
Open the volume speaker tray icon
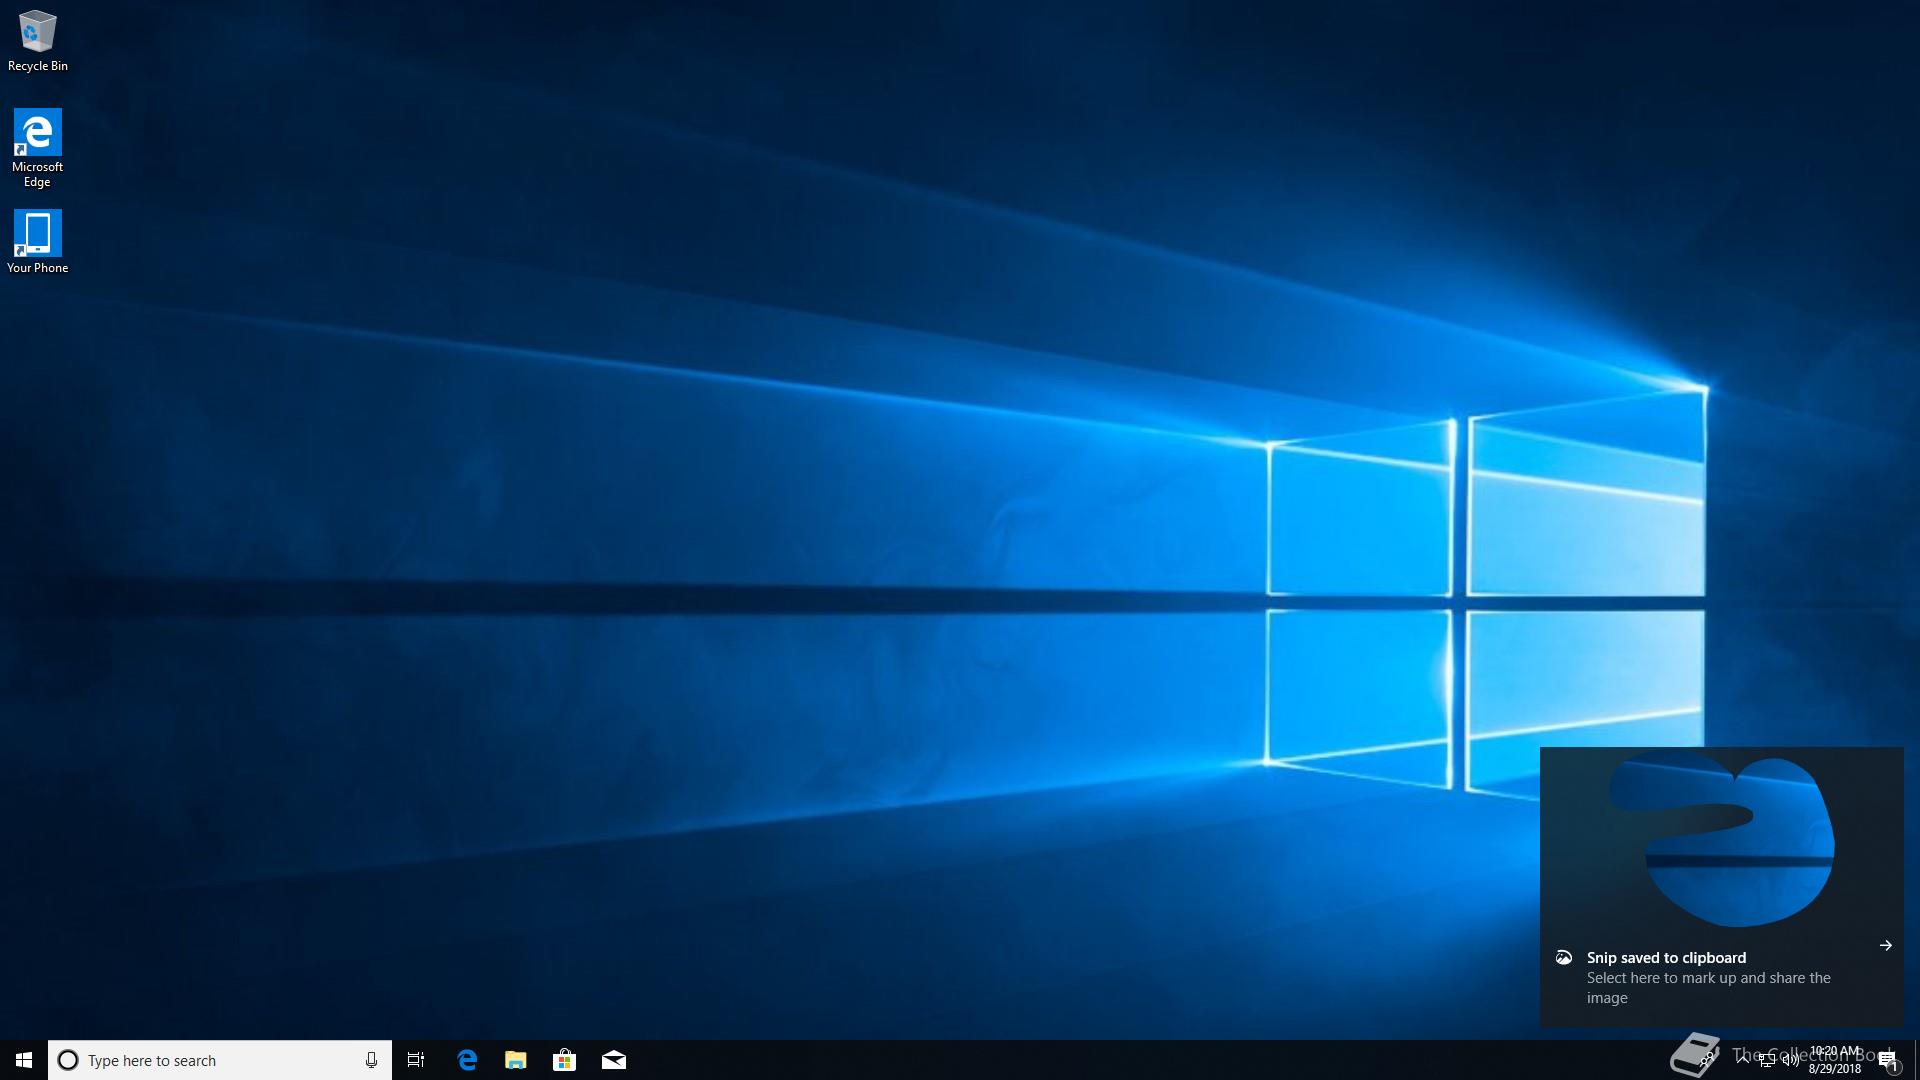[x=1791, y=1060]
